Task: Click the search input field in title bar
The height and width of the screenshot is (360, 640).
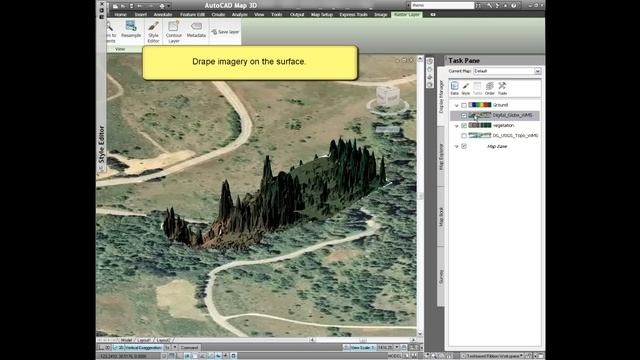Action: tap(442, 5)
